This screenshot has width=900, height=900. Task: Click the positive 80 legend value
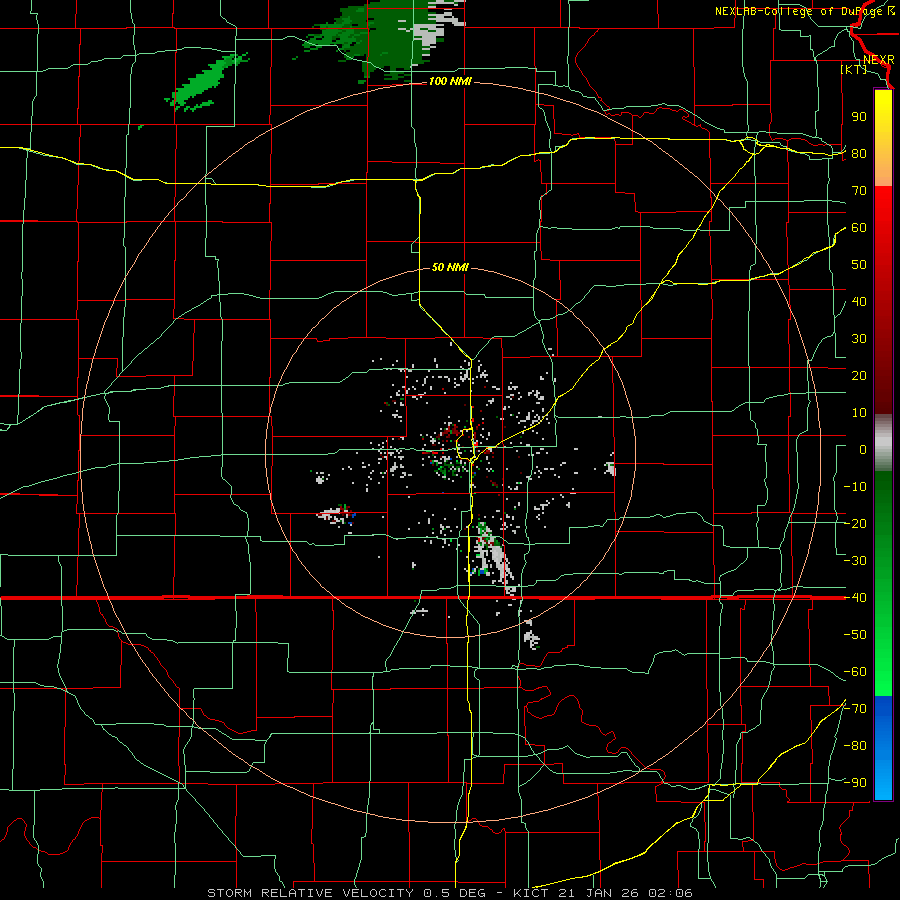[859, 154]
